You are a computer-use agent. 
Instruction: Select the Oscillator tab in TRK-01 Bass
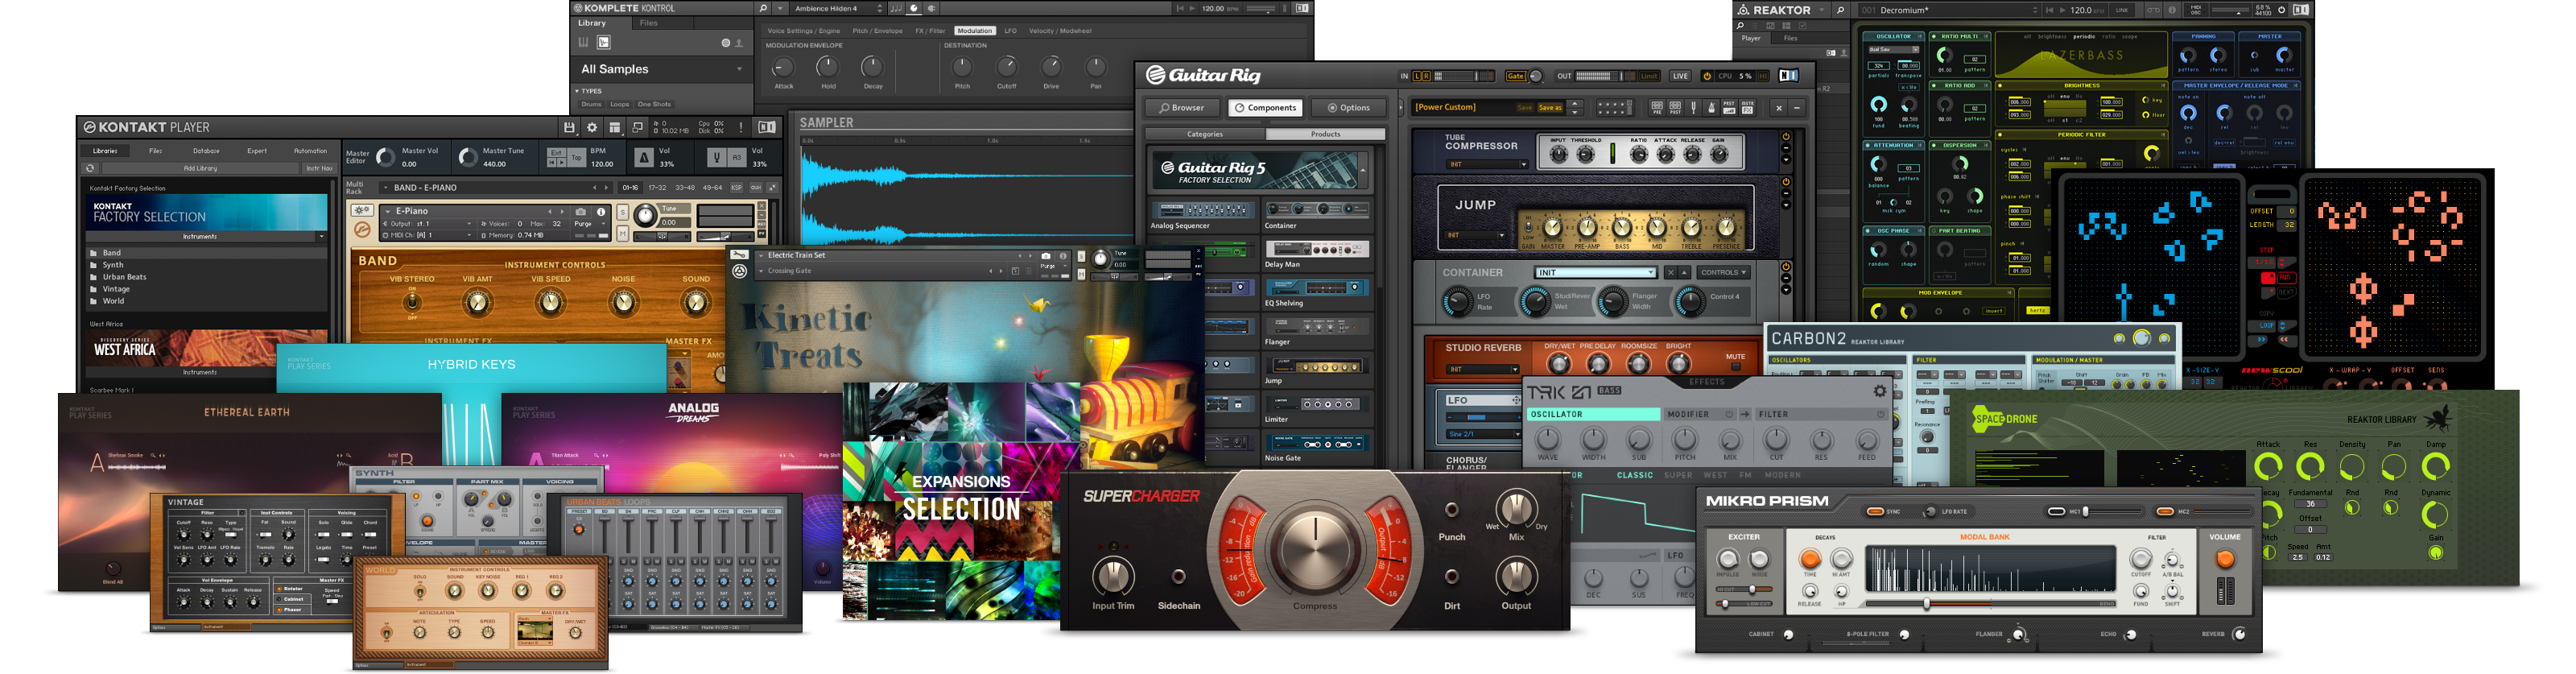[1593, 414]
